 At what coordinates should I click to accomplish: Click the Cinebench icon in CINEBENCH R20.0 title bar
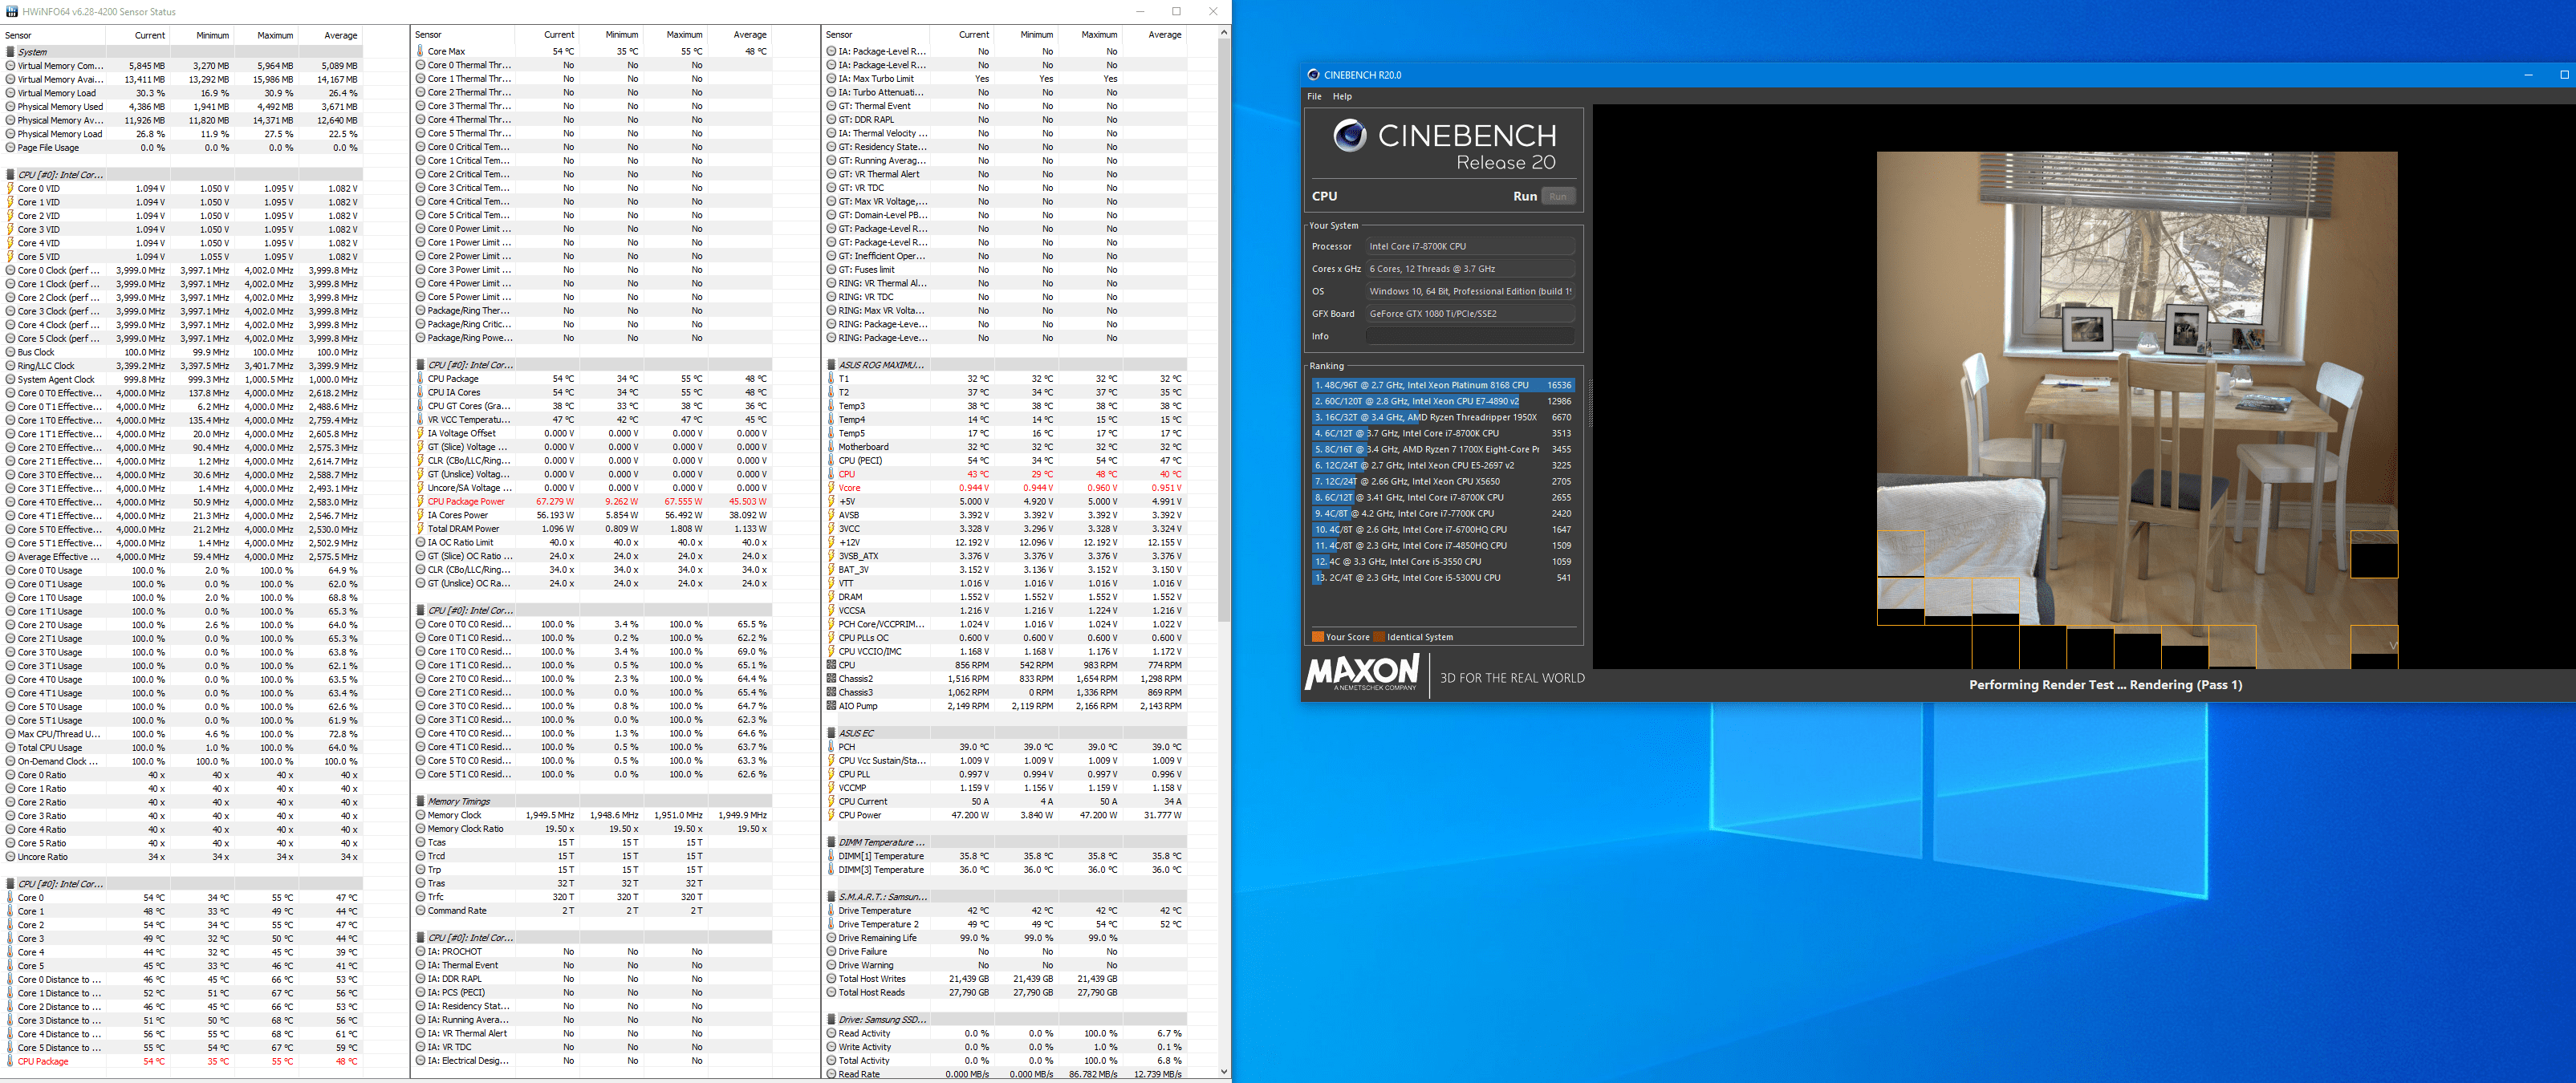pyautogui.click(x=1313, y=74)
